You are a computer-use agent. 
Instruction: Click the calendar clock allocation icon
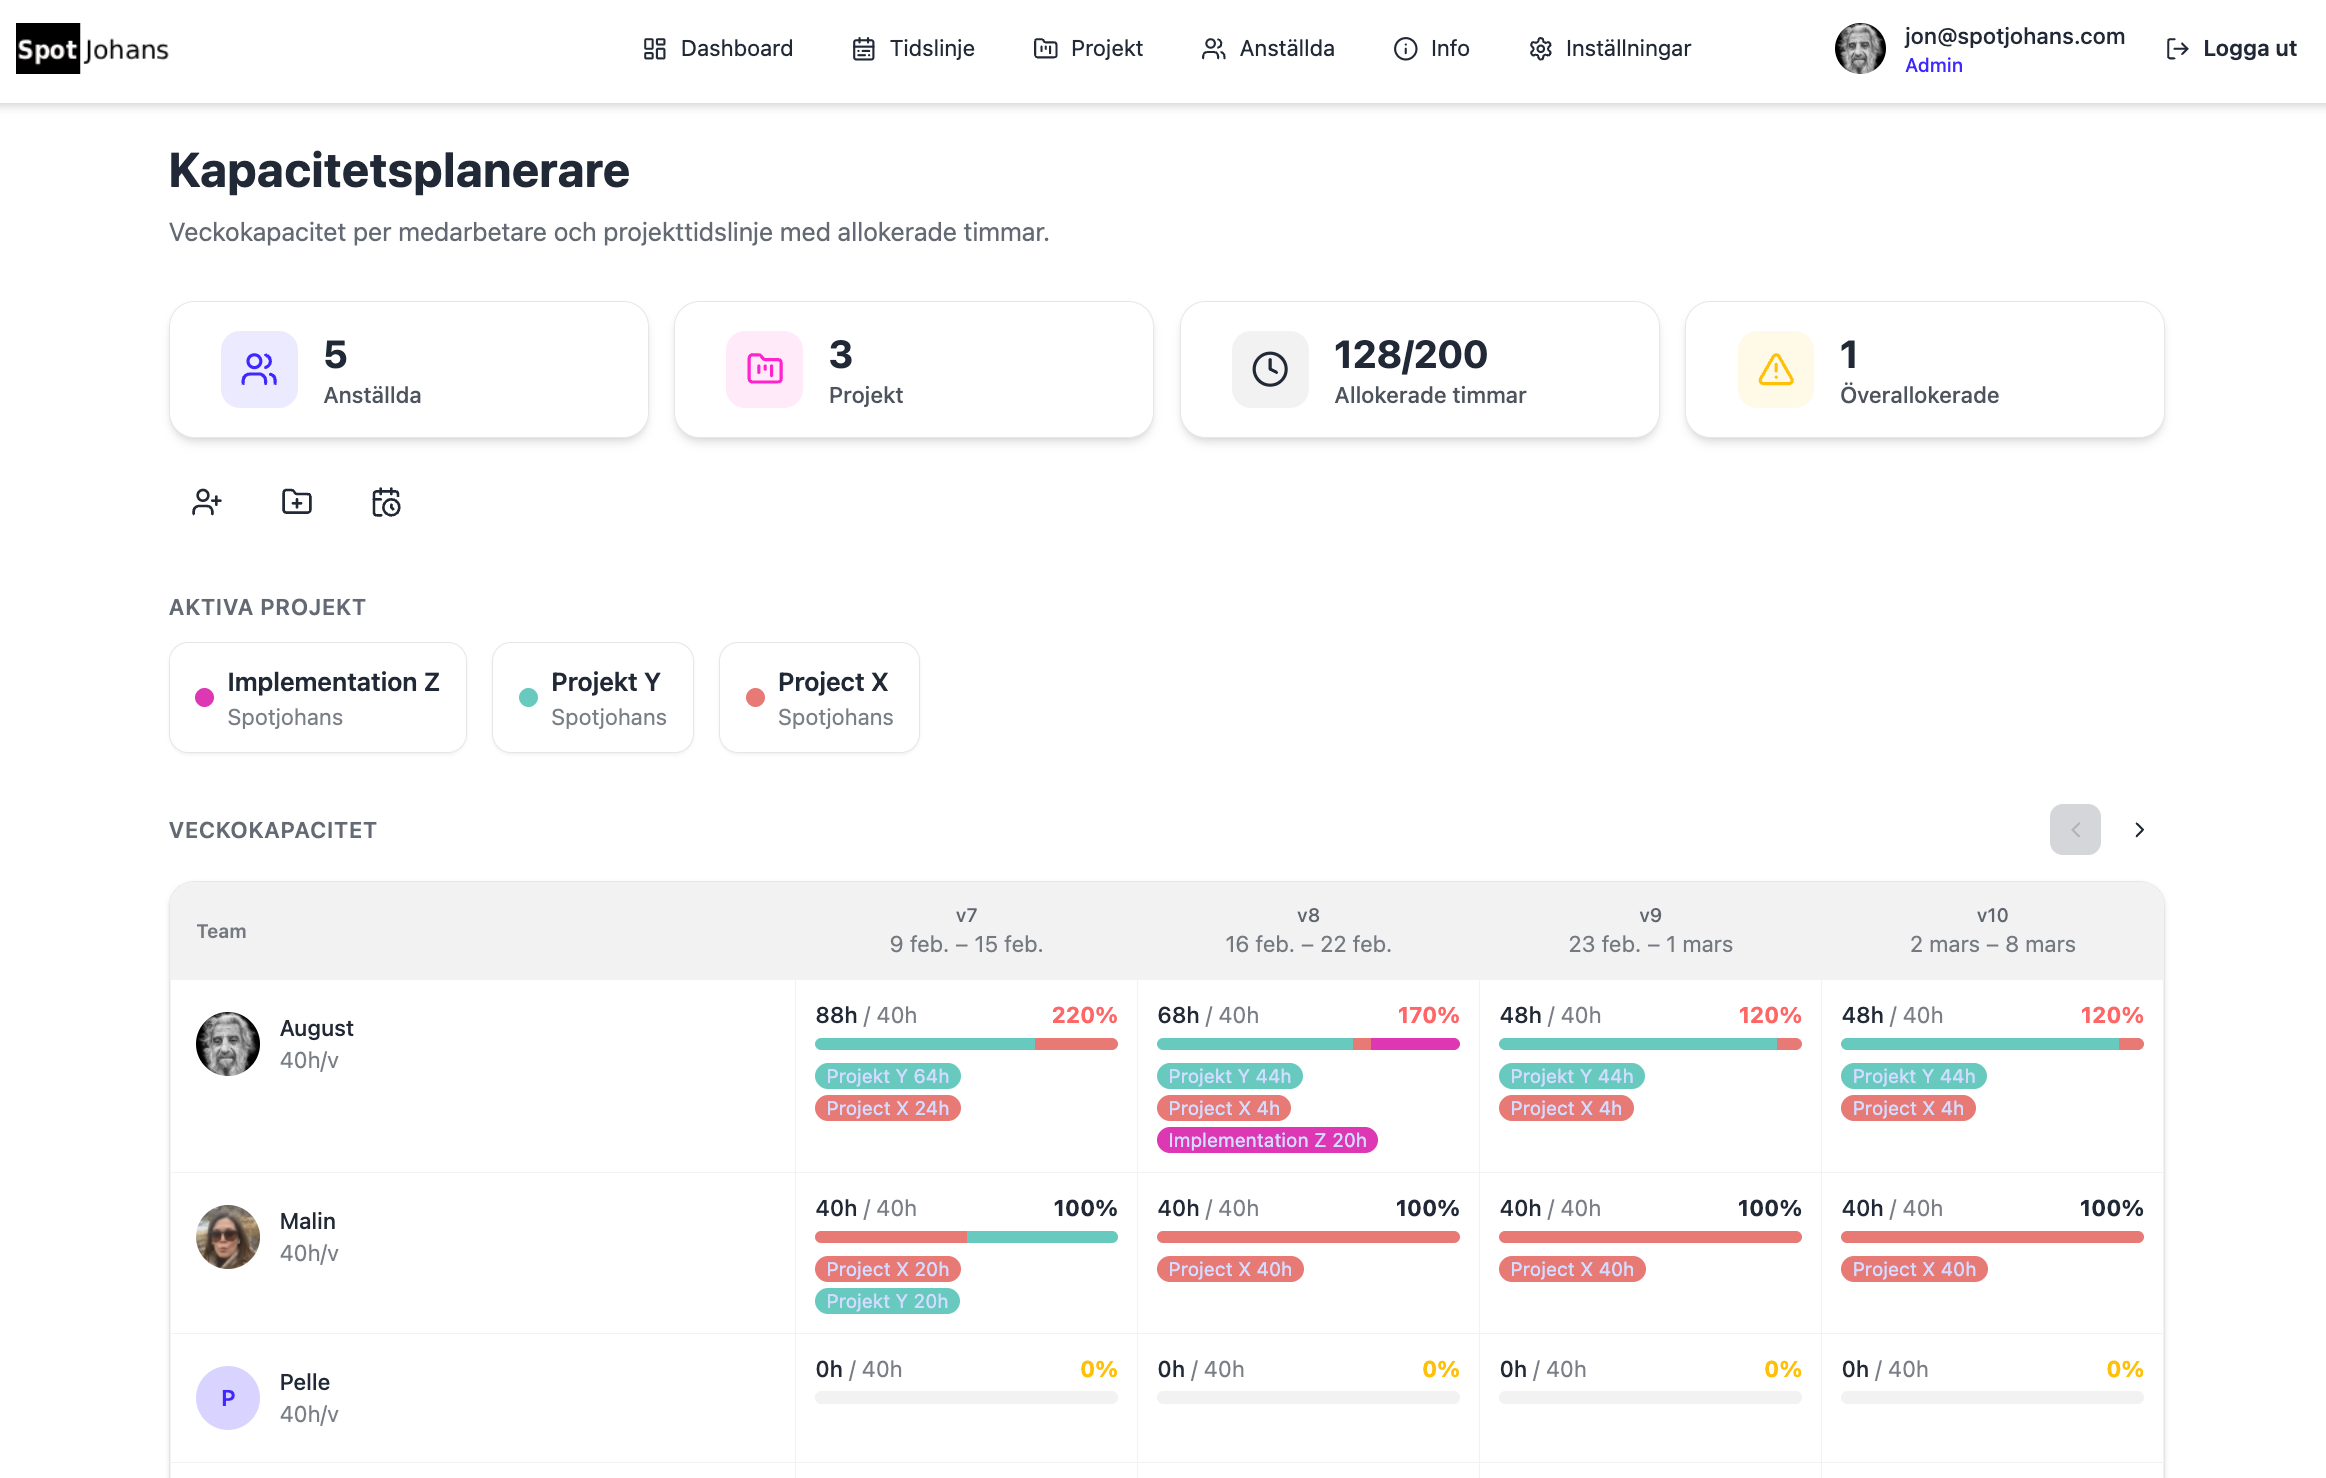point(386,502)
